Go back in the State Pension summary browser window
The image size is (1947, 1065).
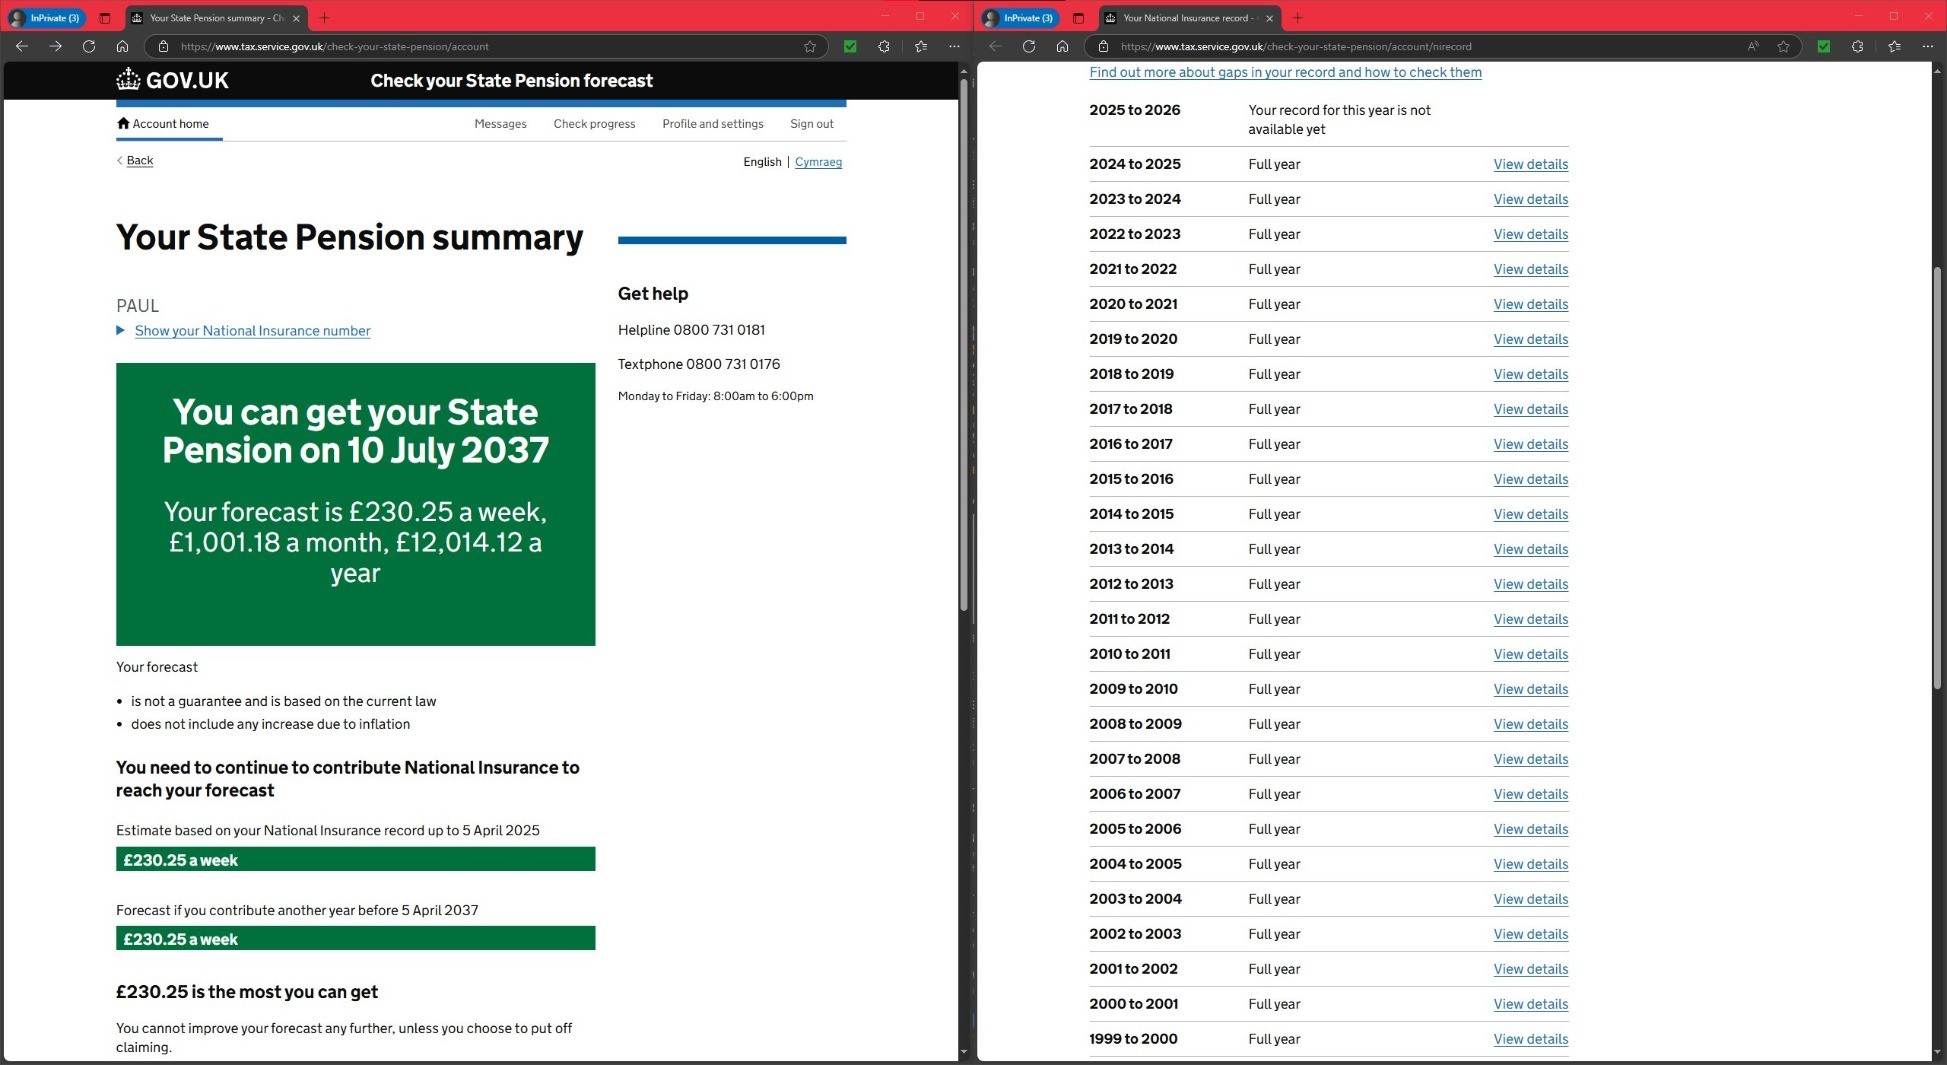coord(22,46)
